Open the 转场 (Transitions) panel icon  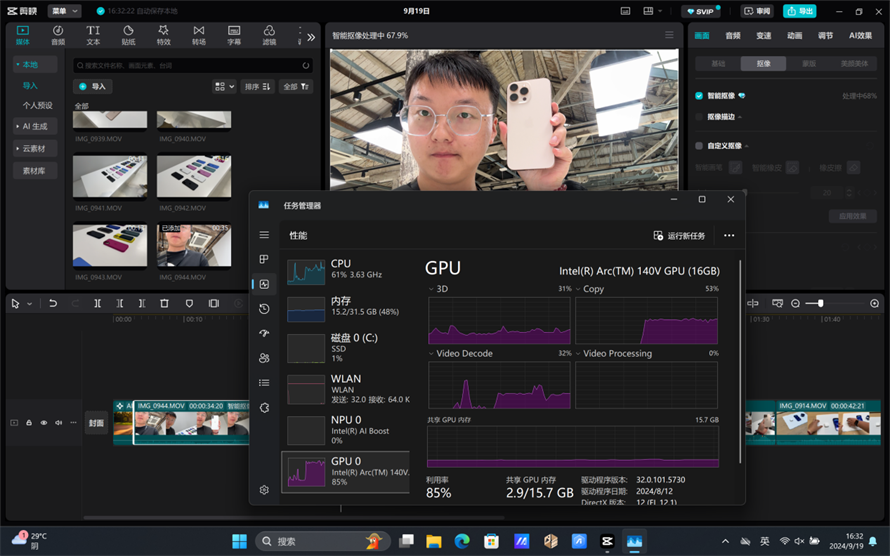pyautogui.click(x=198, y=35)
